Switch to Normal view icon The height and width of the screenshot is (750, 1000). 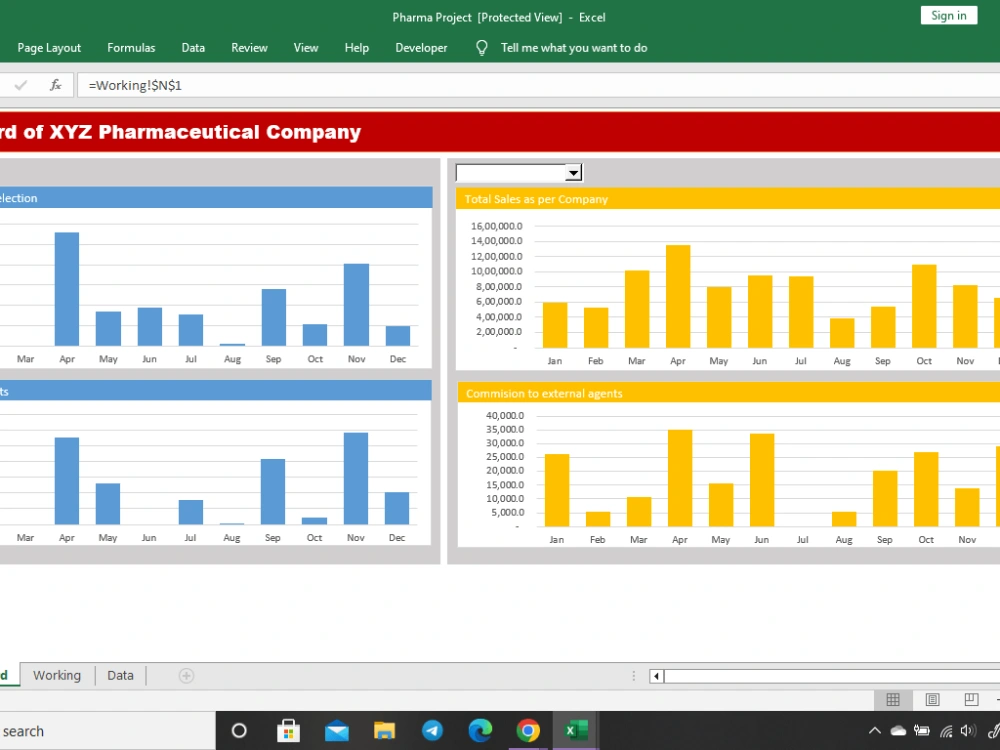pos(893,700)
